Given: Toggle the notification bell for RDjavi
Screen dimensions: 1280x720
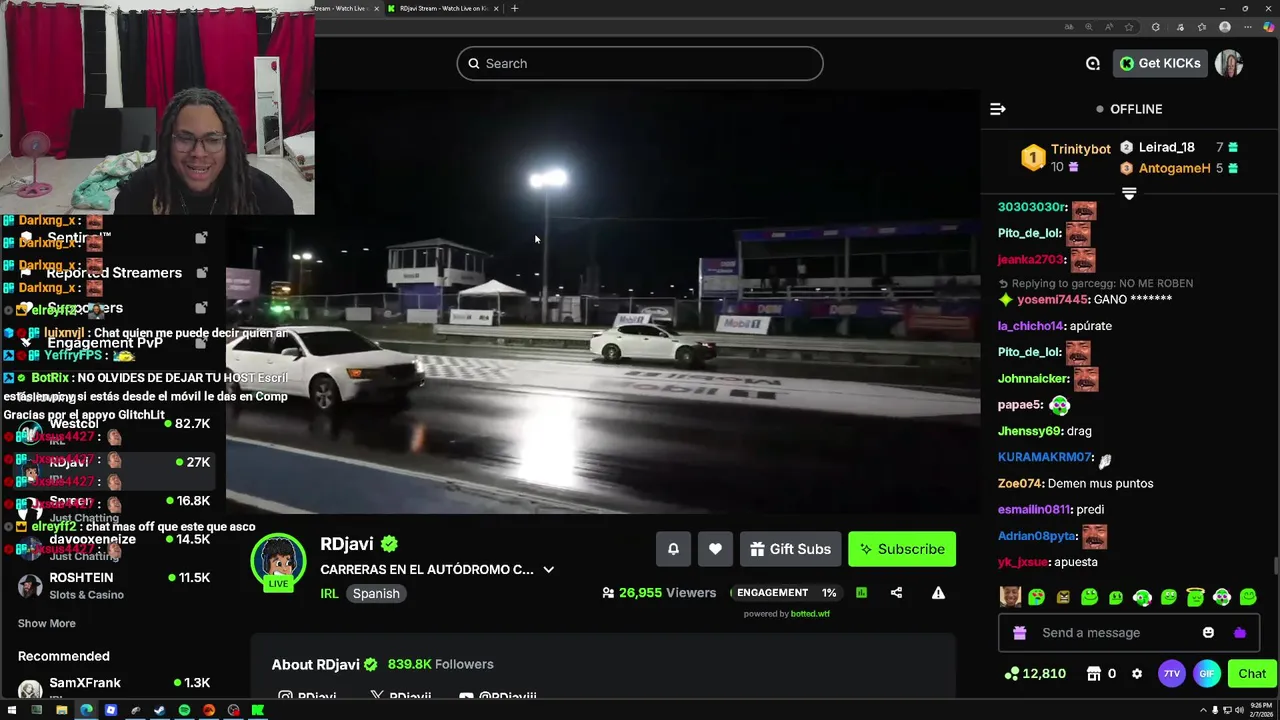Looking at the screenshot, I should pos(673,549).
